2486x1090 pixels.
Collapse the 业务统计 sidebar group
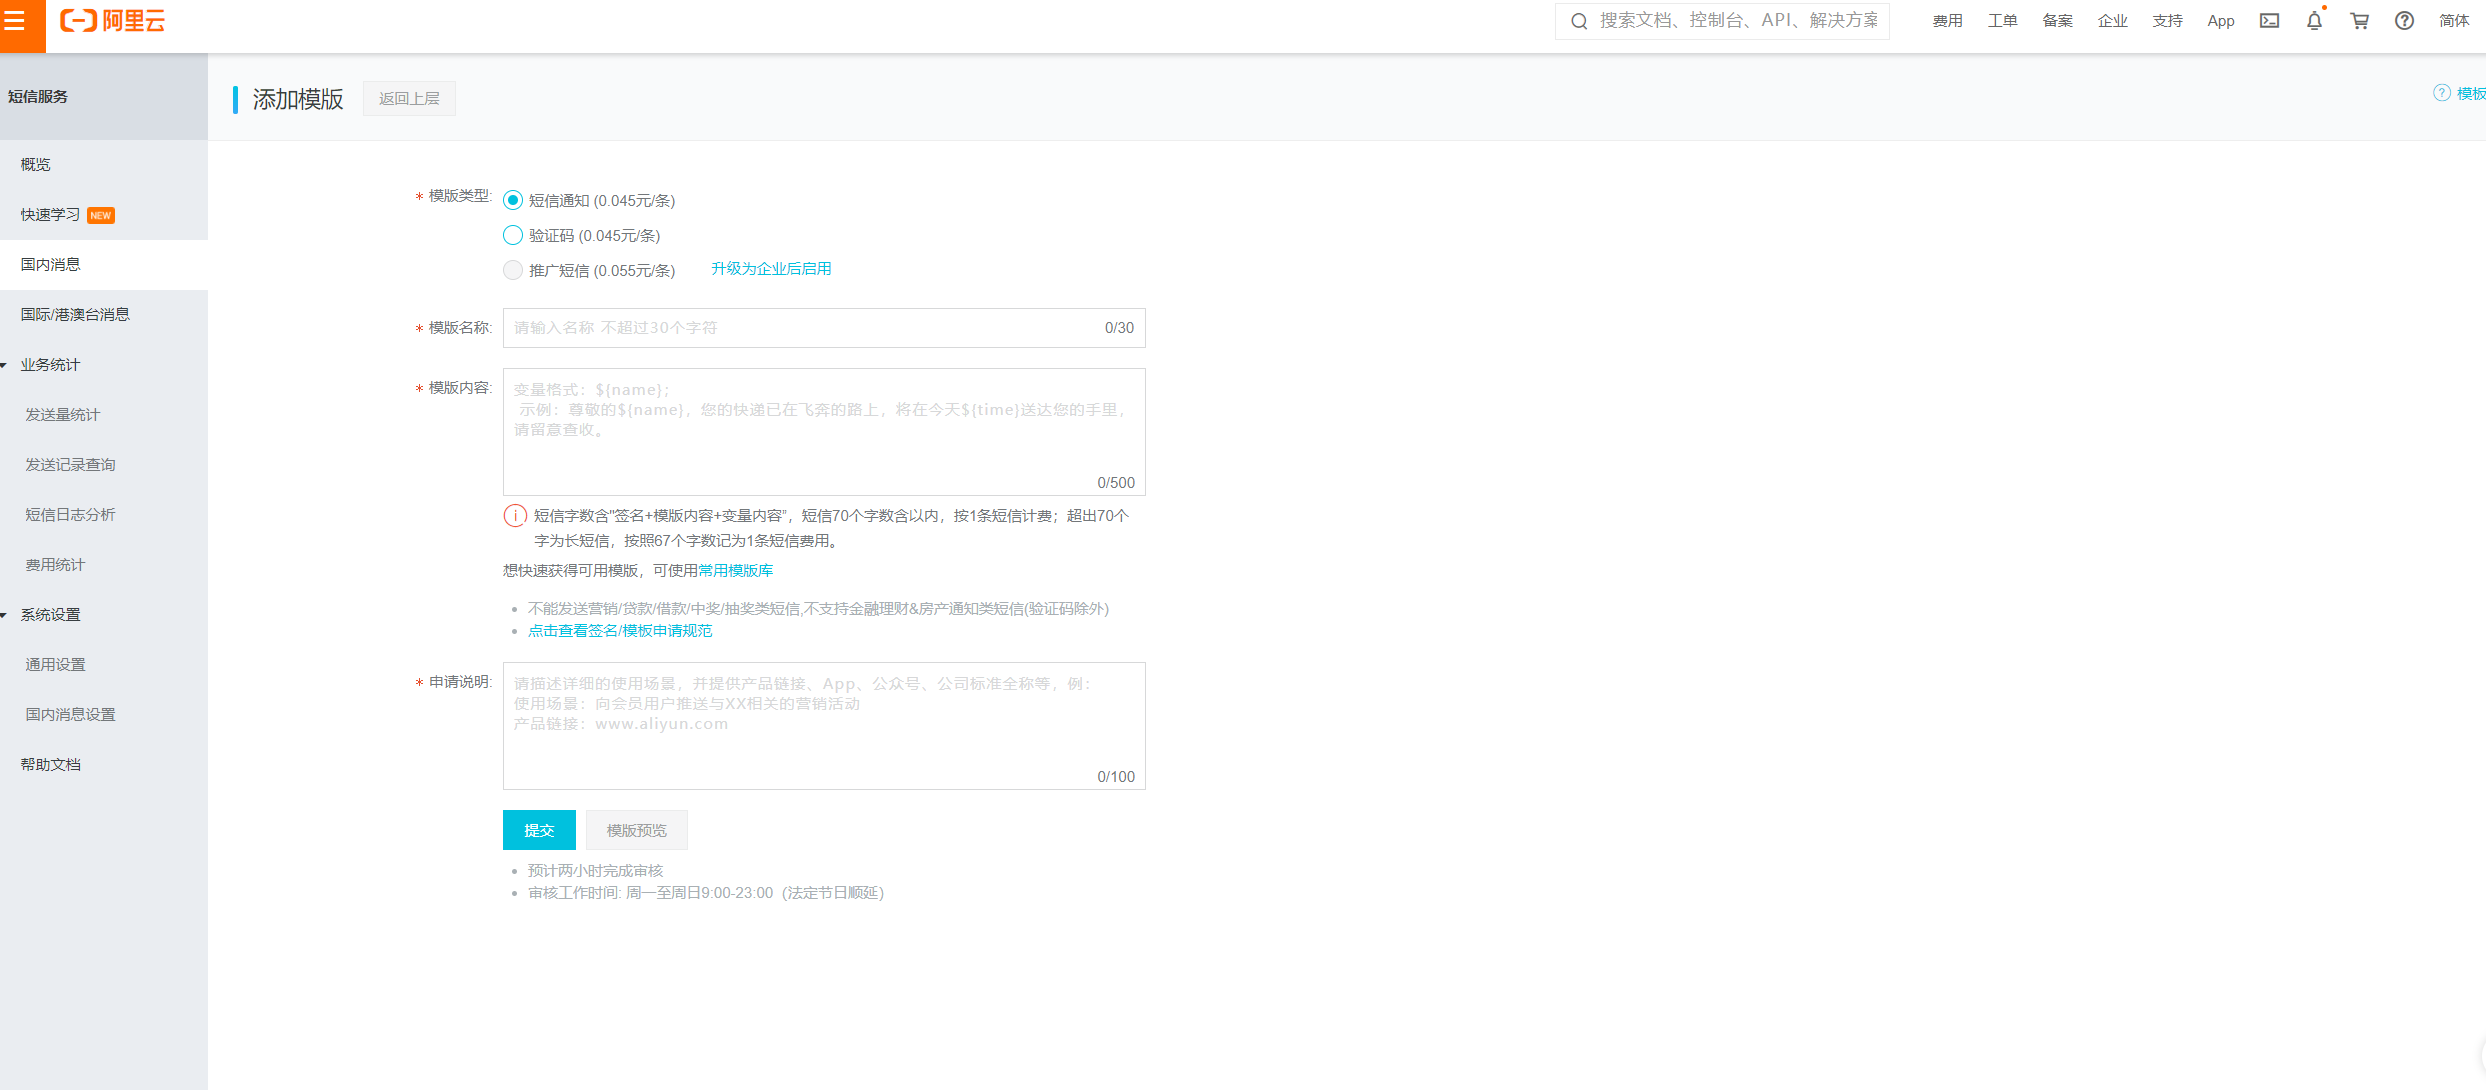tap(4, 365)
